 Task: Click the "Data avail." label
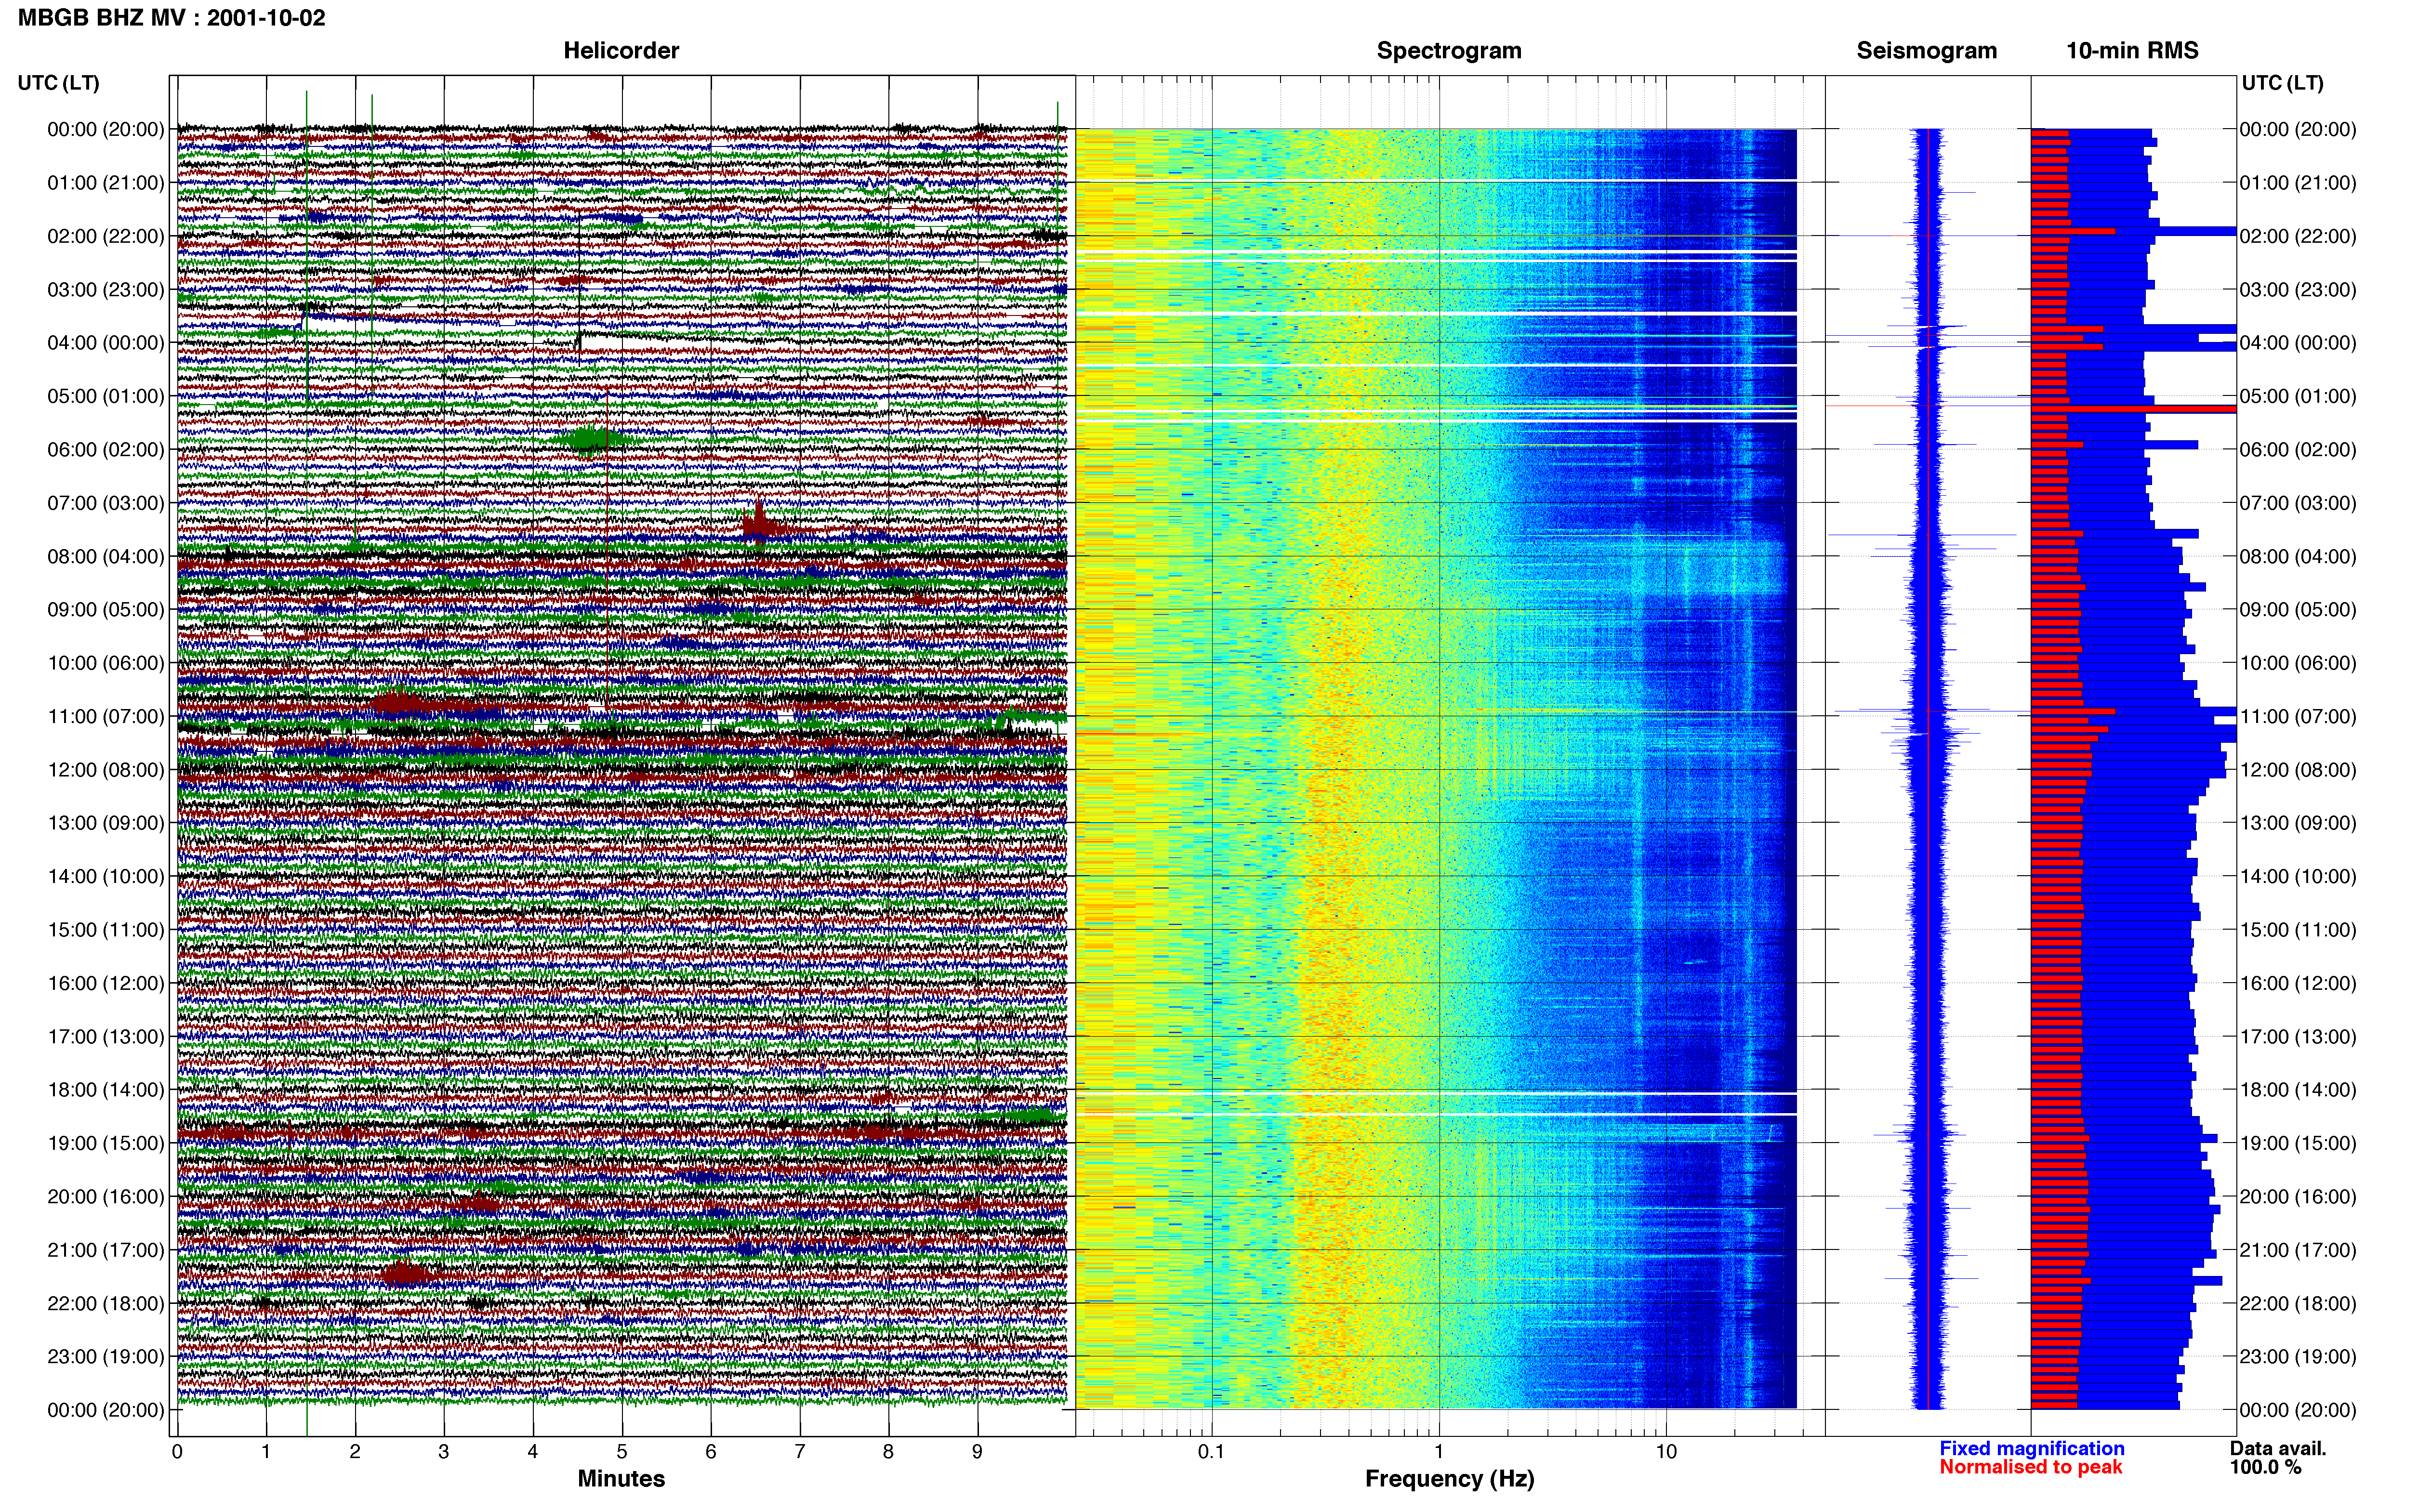[2278, 1448]
